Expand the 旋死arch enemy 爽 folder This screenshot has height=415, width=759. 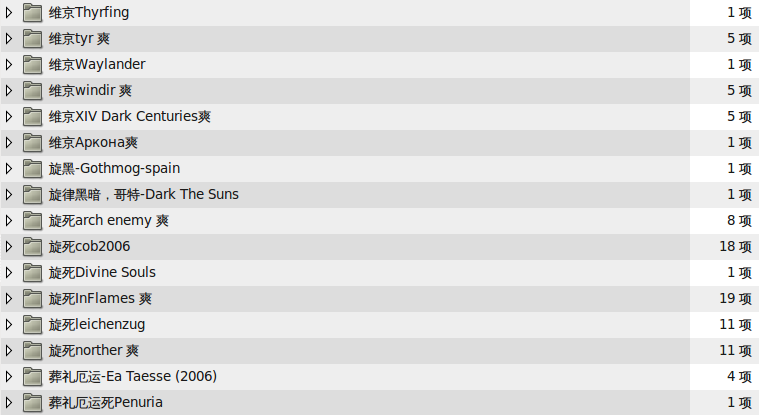coord(9,221)
